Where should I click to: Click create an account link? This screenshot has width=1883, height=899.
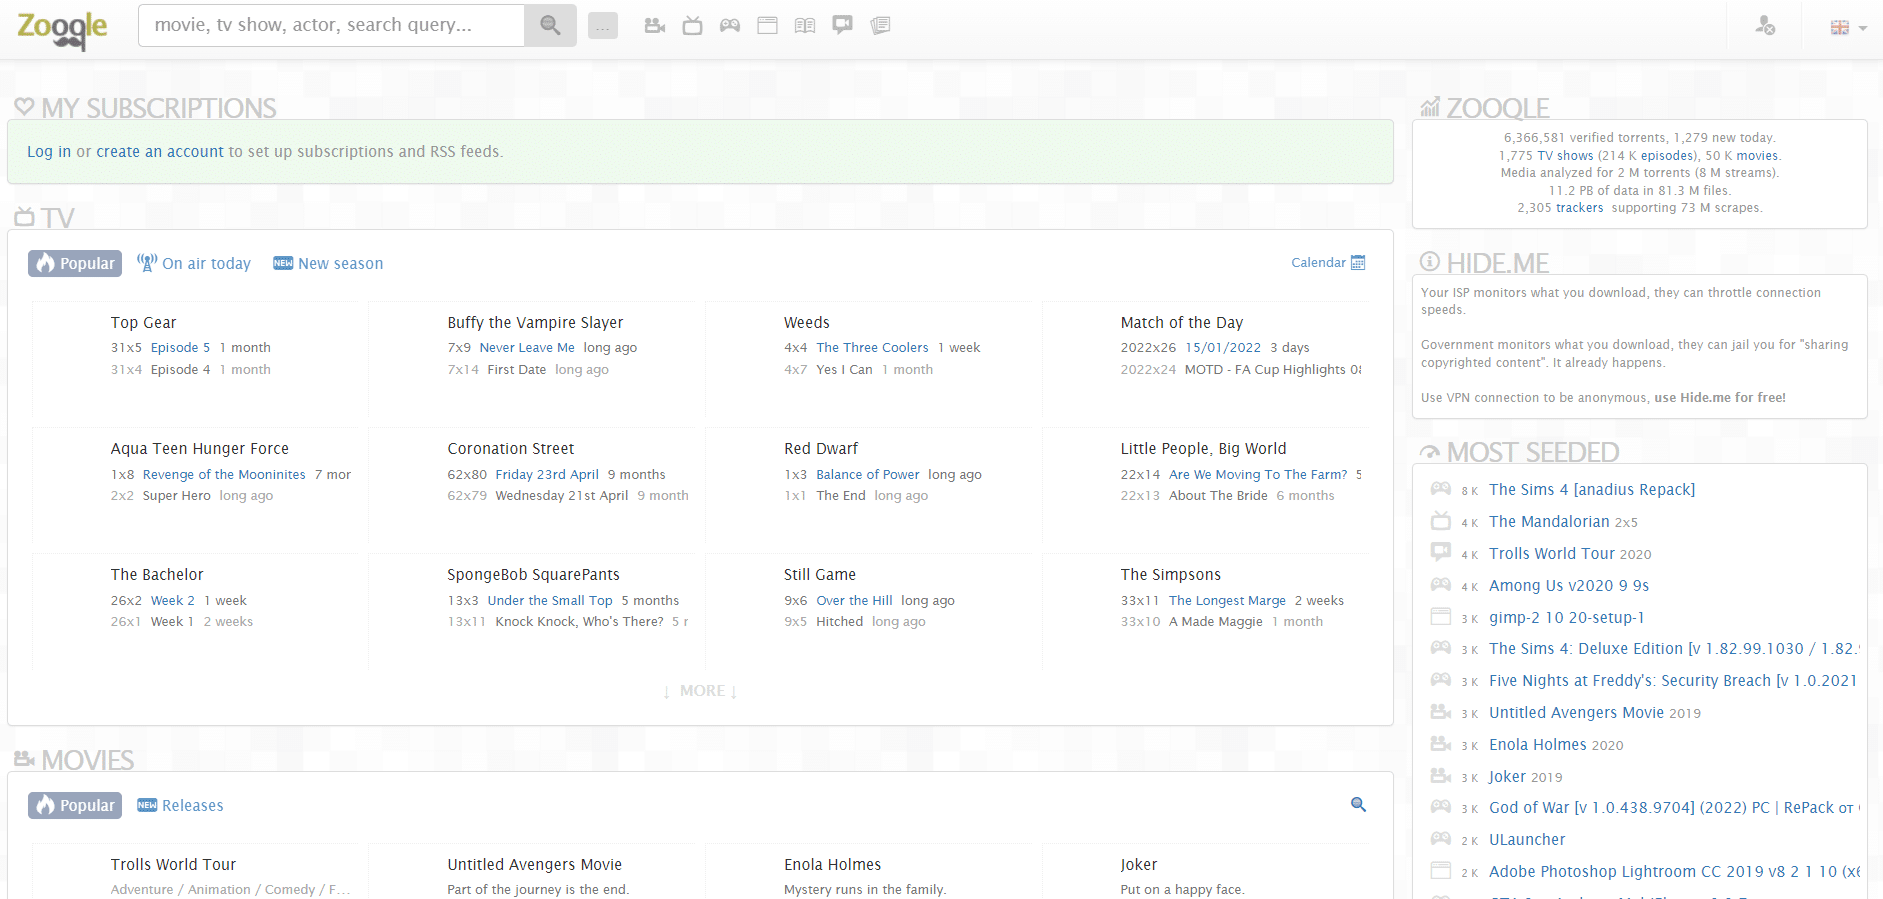point(160,152)
